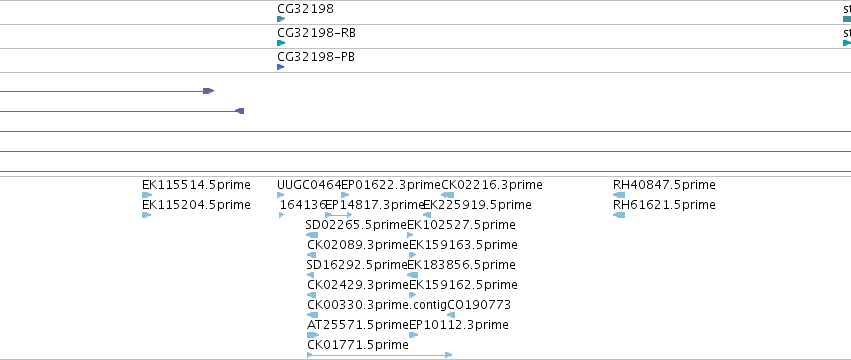Select the EK159163.5prime feature arrow

coord(413,255)
